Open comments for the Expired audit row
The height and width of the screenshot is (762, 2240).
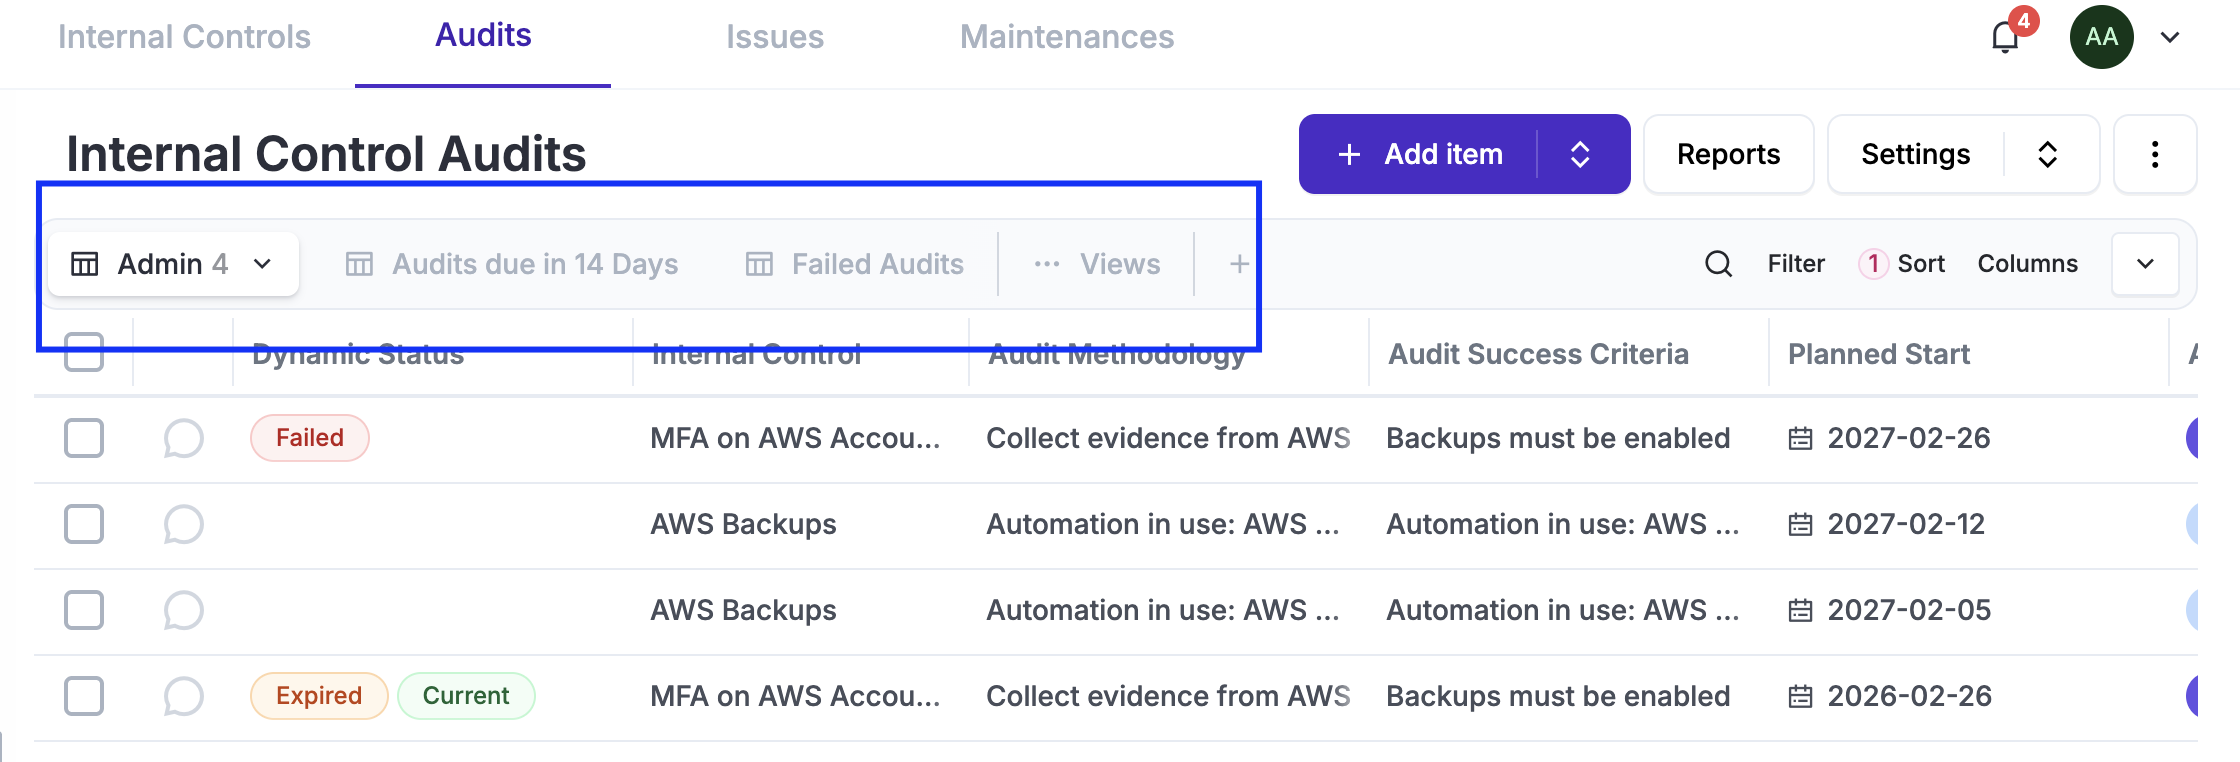(183, 696)
